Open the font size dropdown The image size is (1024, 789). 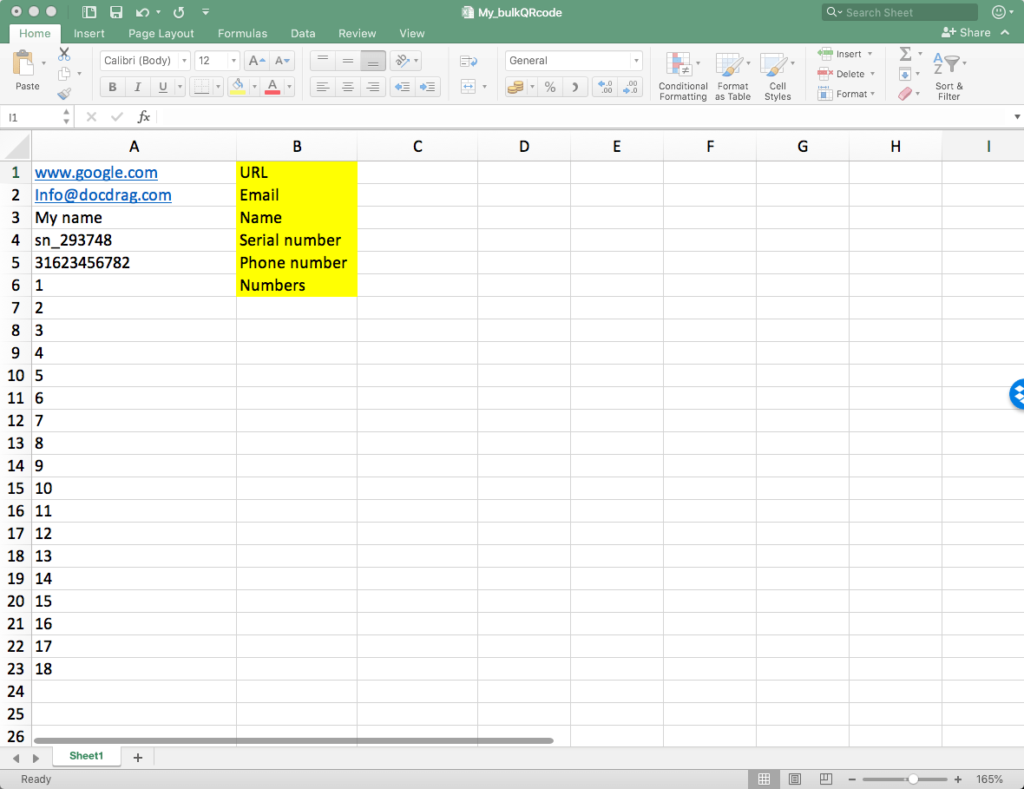[x=217, y=61]
